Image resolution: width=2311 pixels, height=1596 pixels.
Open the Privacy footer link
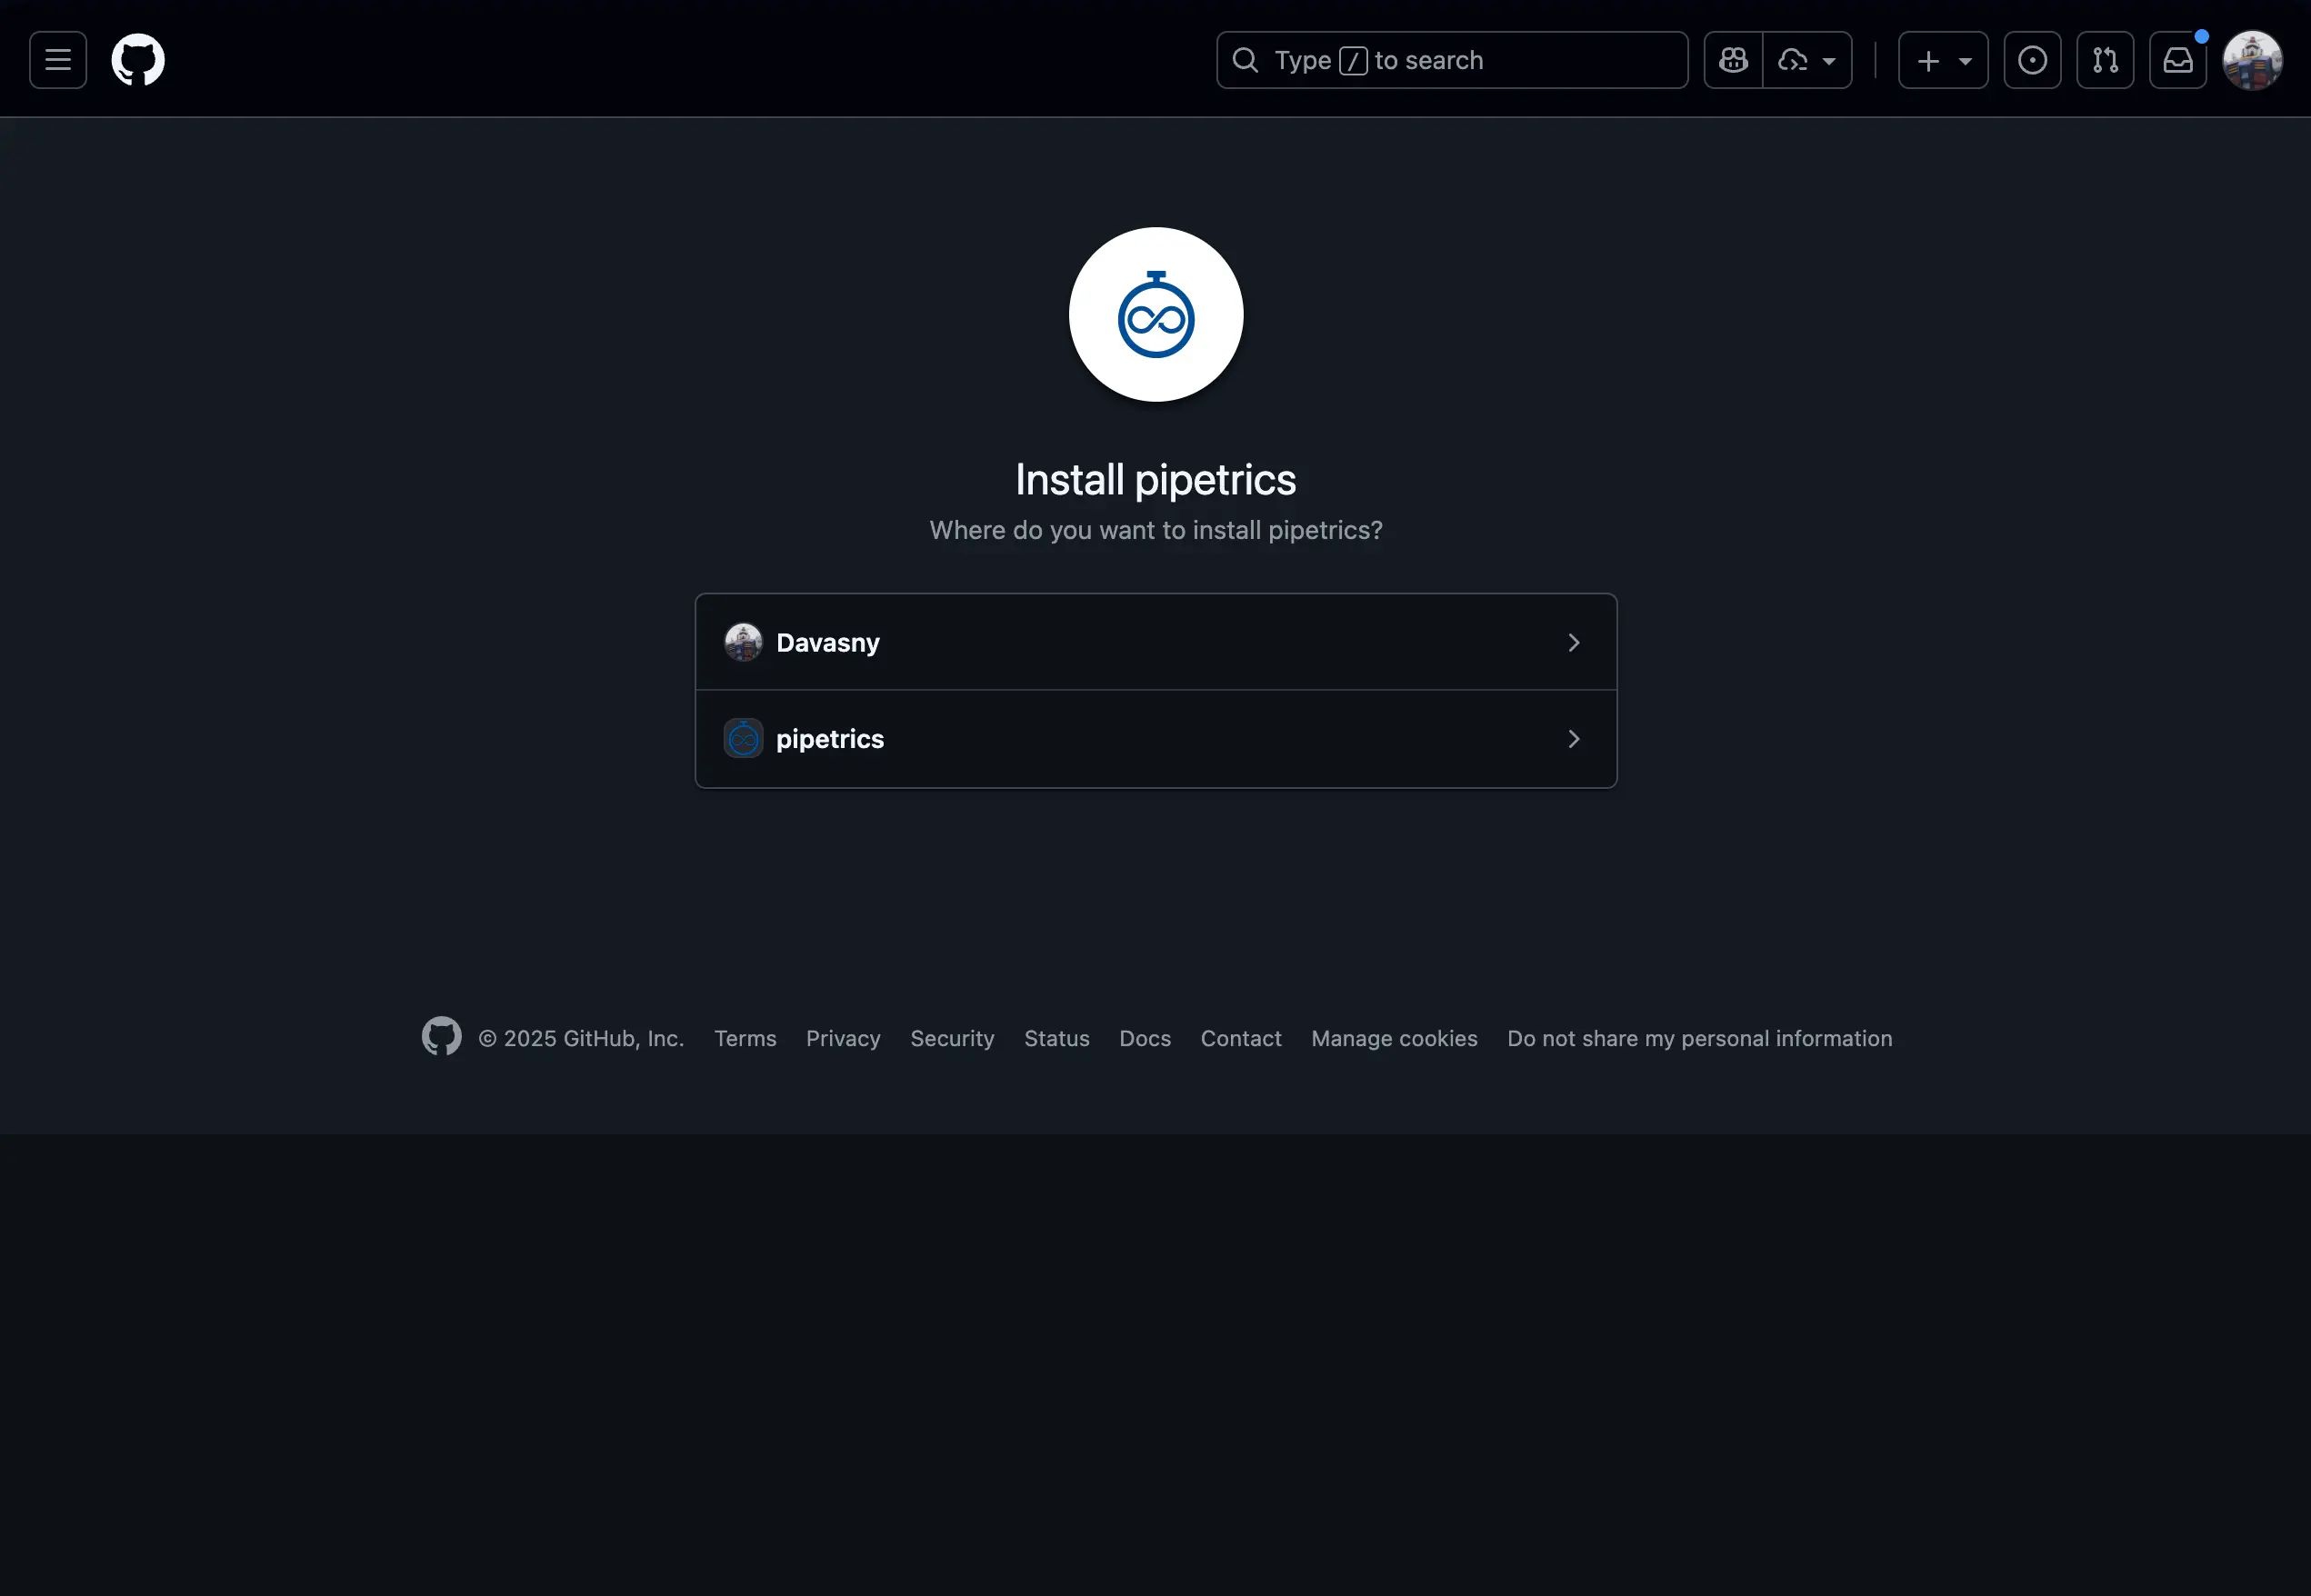pos(843,1038)
